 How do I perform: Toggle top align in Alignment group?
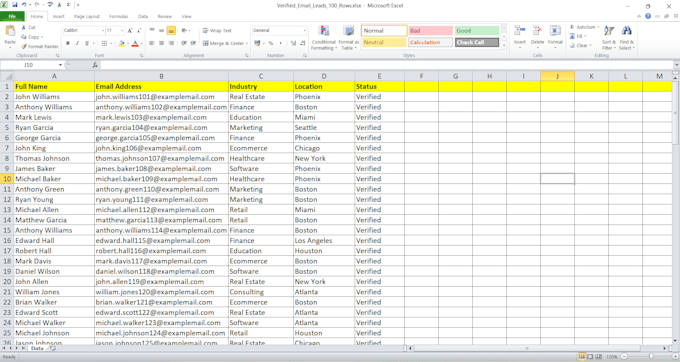(x=152, y=30)
